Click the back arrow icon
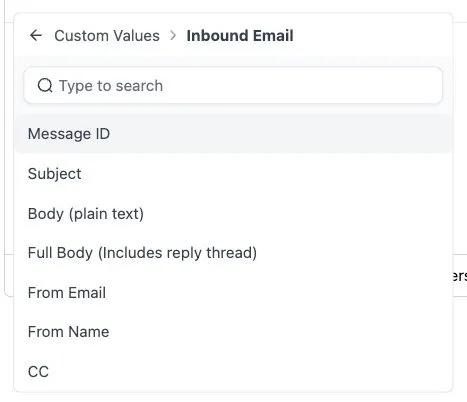This screenshot has height=402, width=467. 36,35
